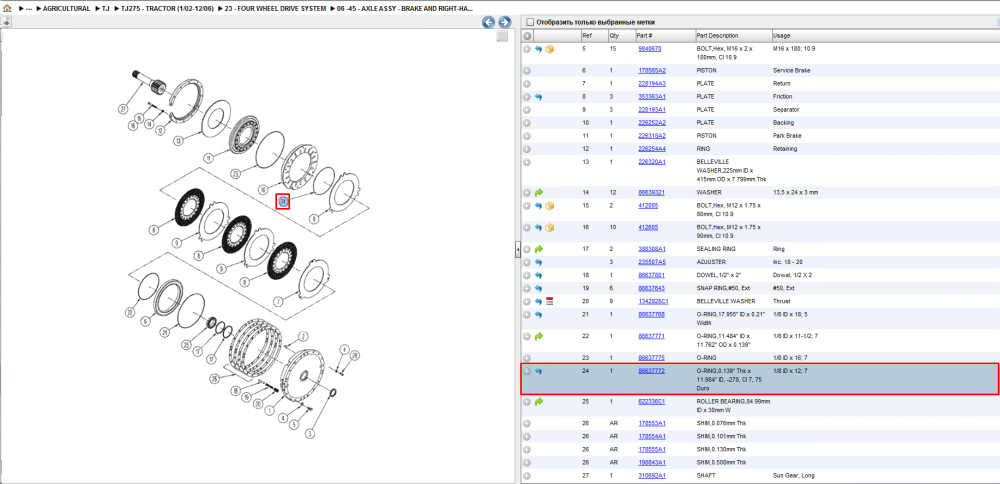The image size is (1000, 484).
Task: Open 06-45 AXLE ASSY breadcrumb
Action: click(405, 9)
